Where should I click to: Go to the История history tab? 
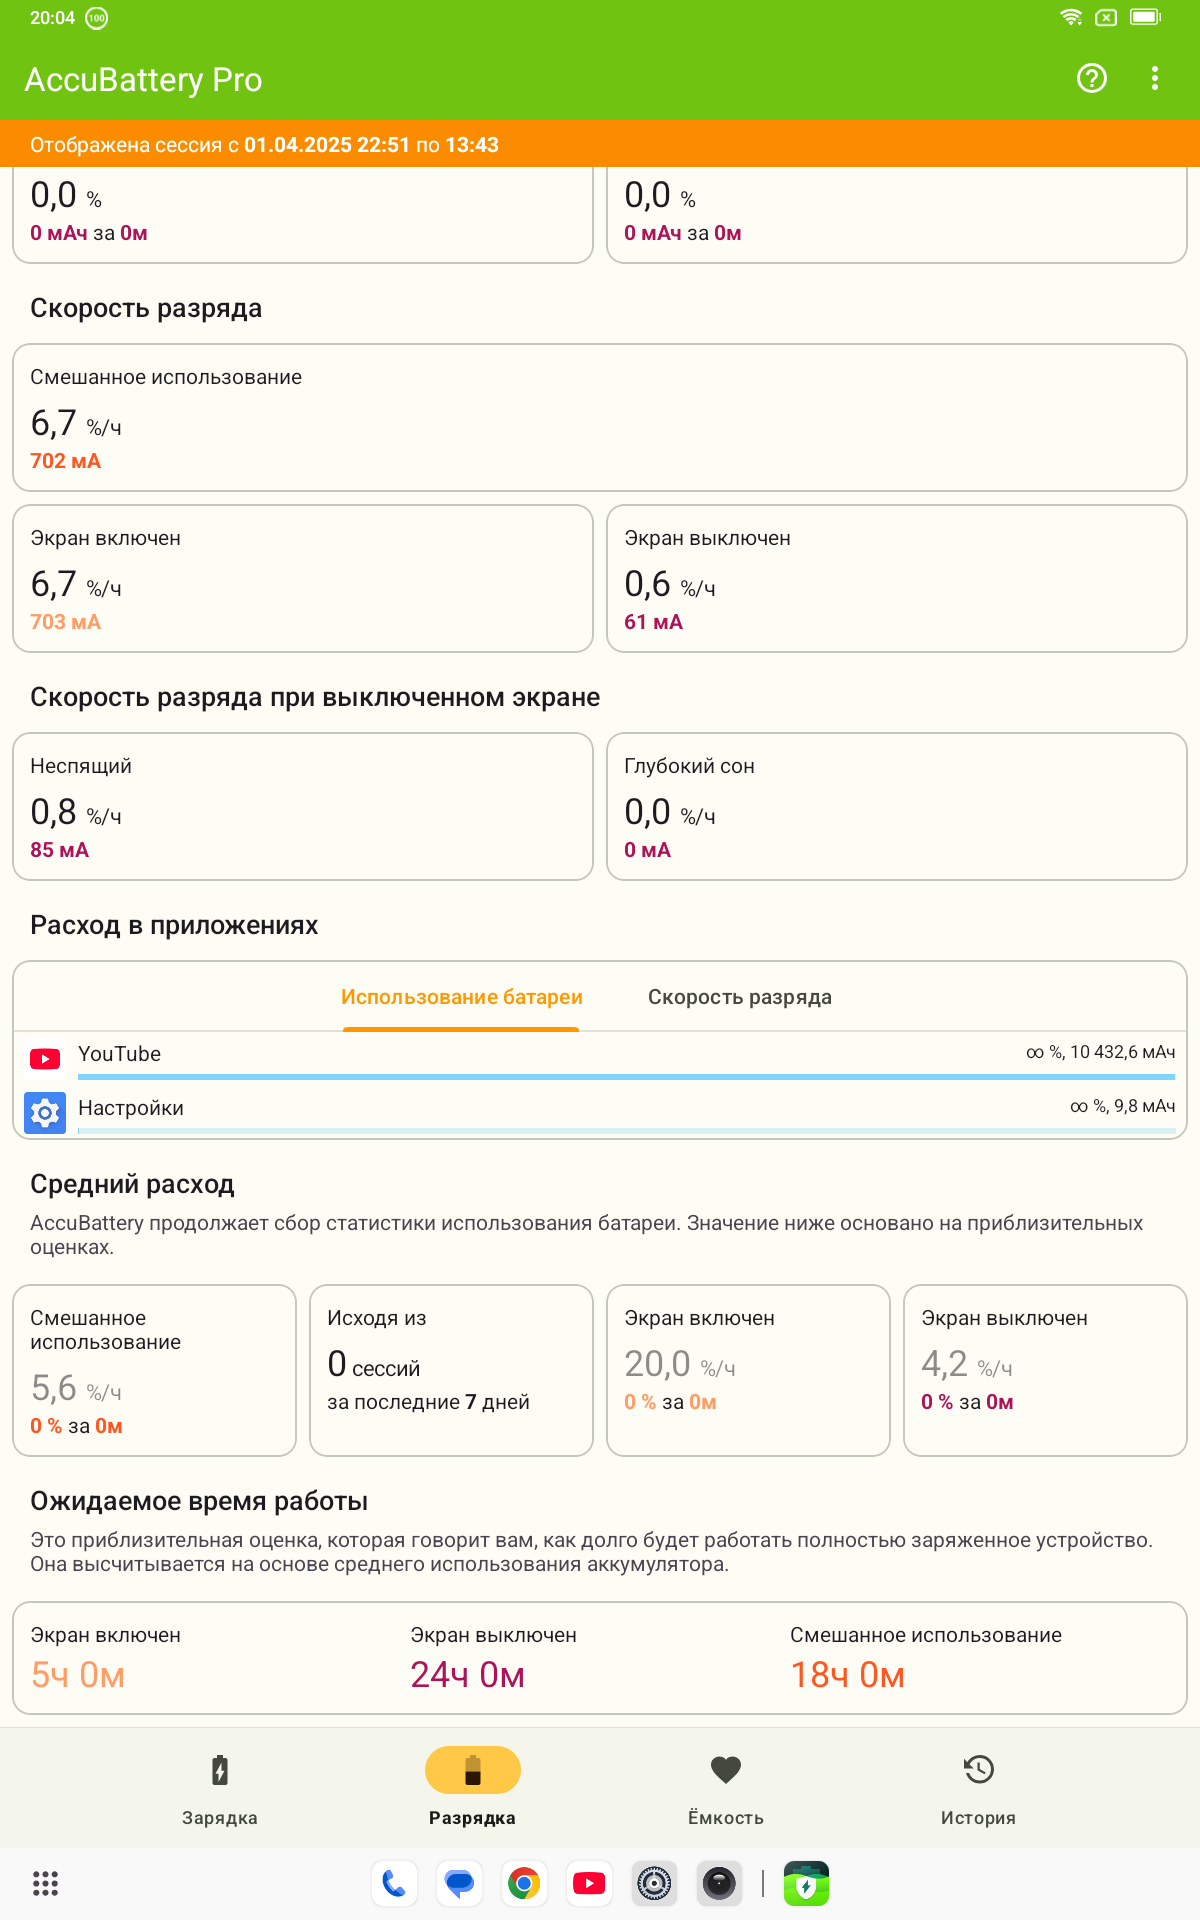point(978,1789)
